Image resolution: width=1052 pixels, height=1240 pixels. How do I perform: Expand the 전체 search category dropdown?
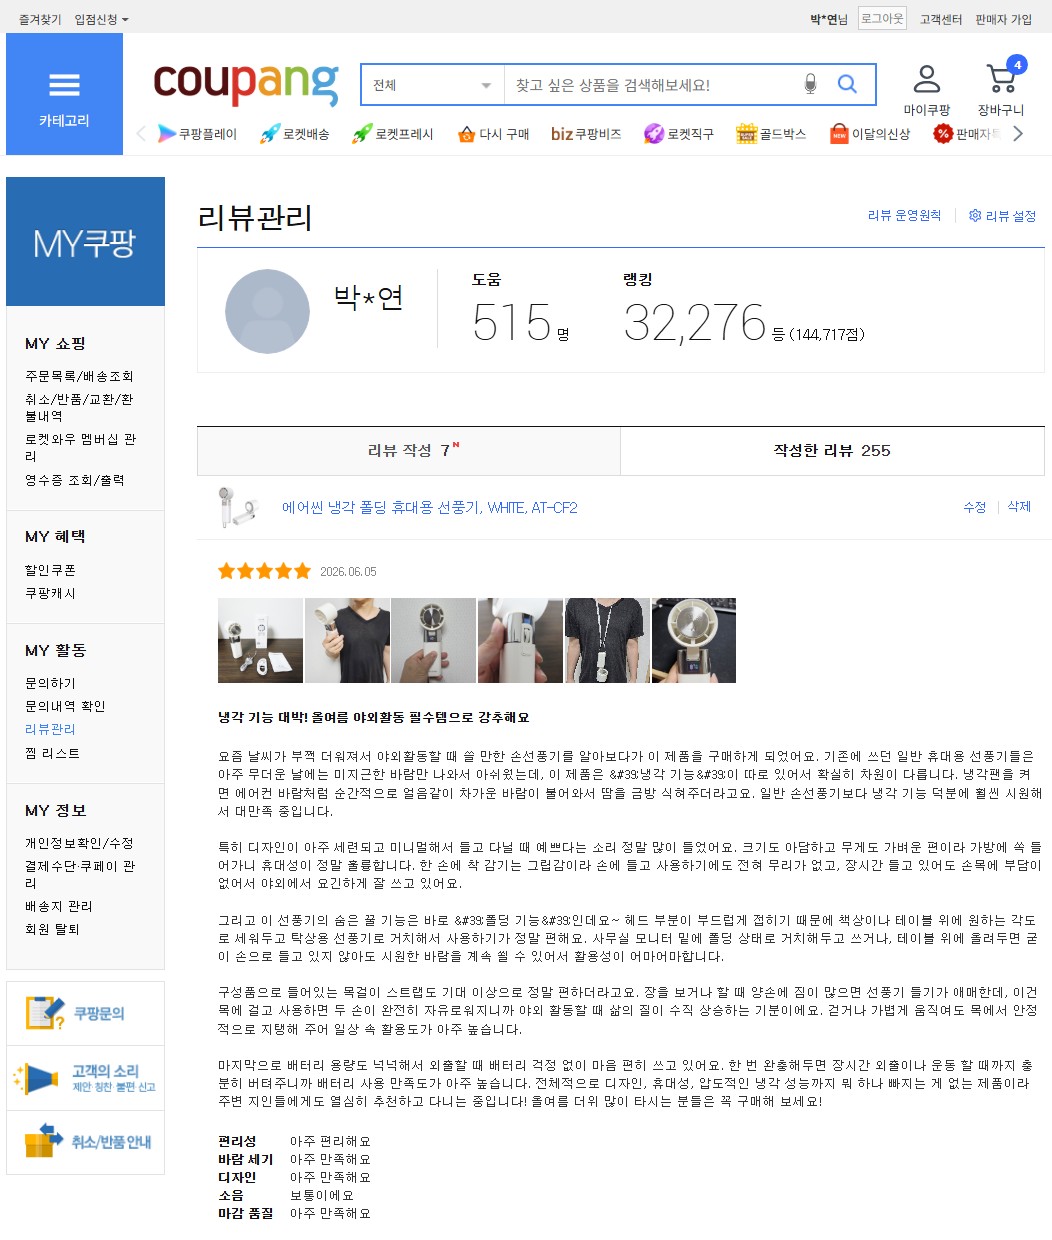tap(432, 85)
